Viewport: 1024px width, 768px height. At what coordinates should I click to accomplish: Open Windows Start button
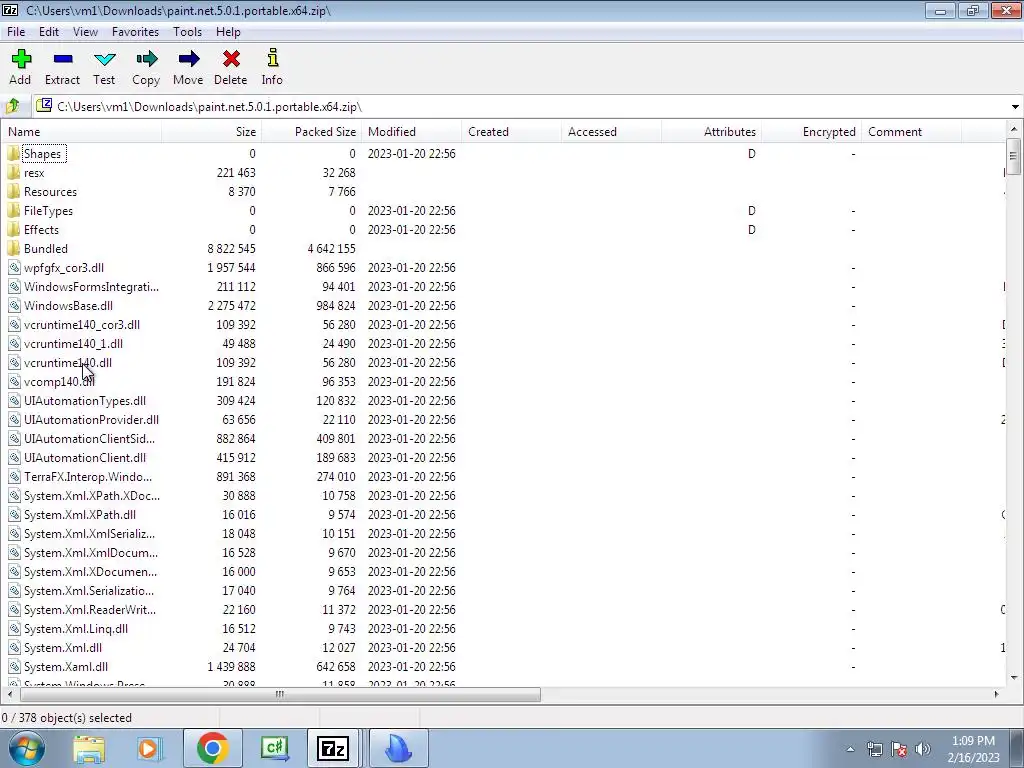26,748
